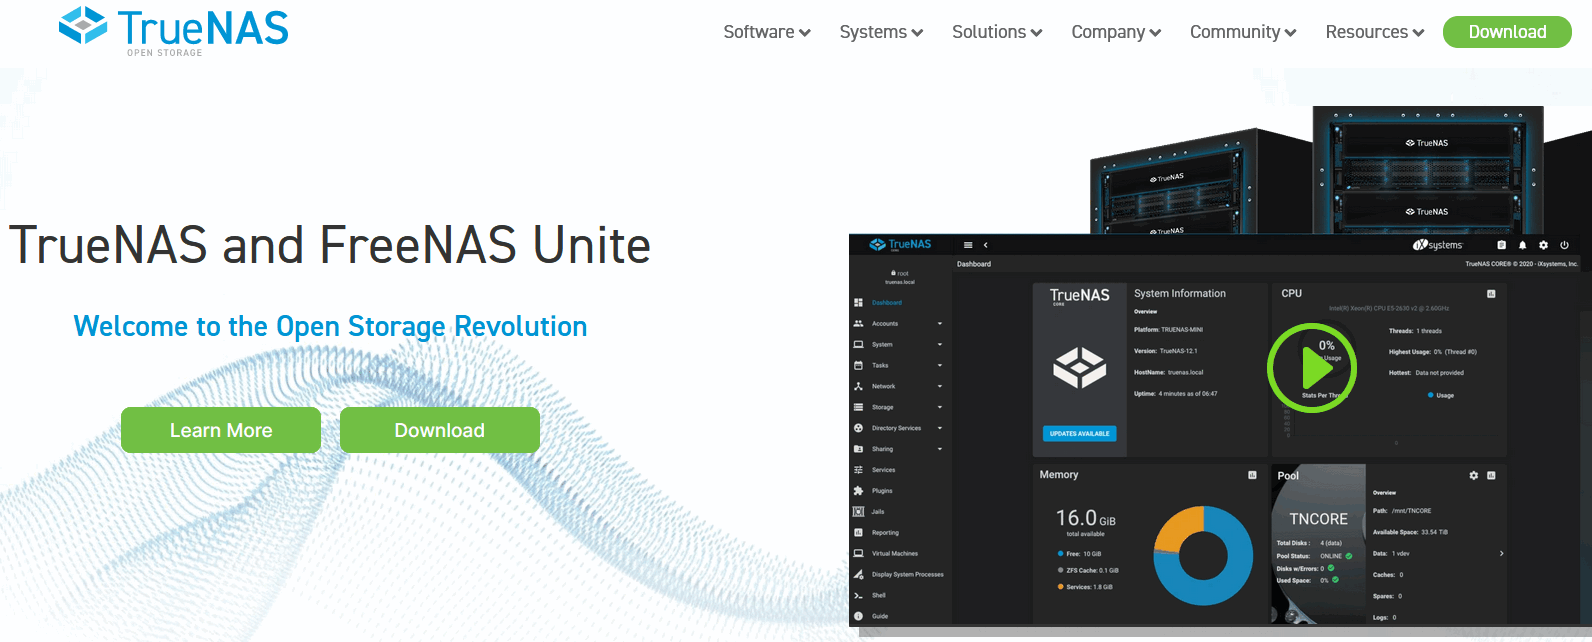This screenshot has width=1592, height=642.
Task: Click the "Threads: 1 threads" line
Action: 1415,331
